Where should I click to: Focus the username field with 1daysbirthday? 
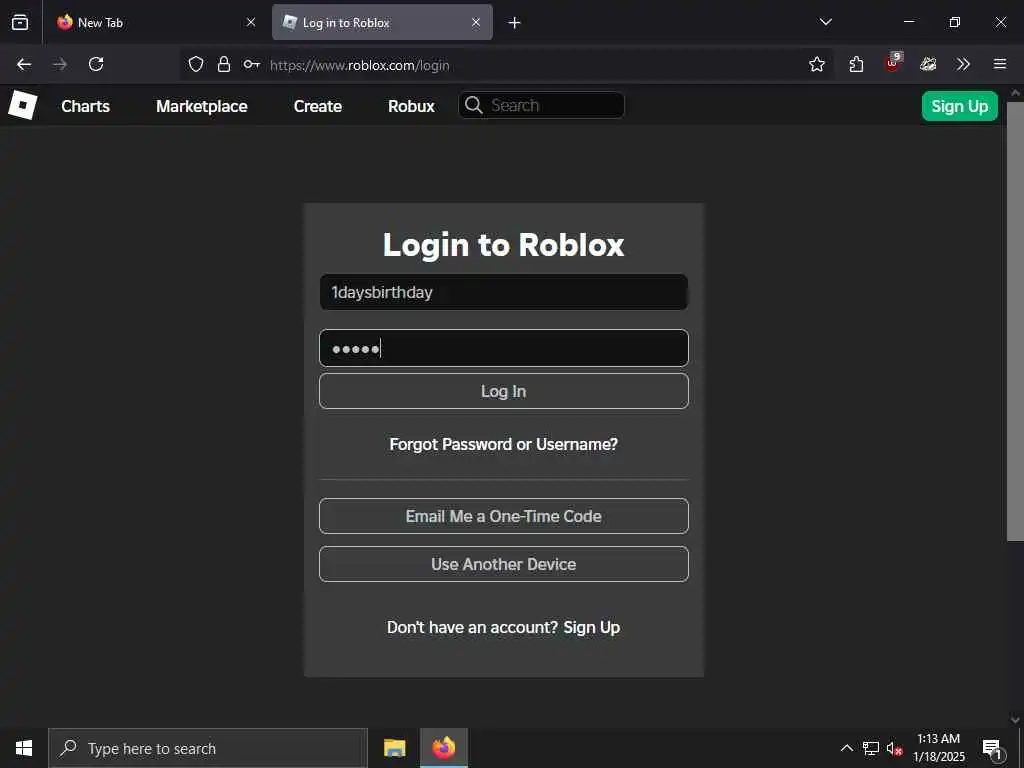504,292
